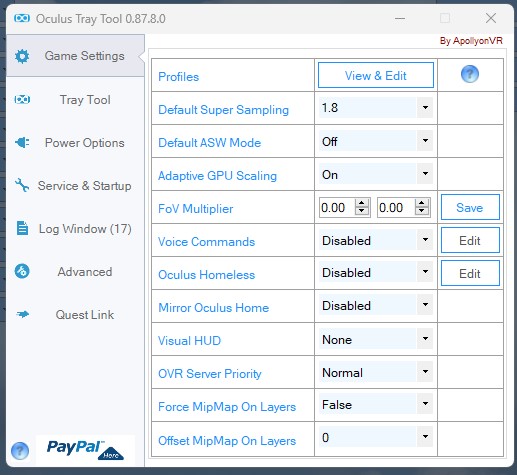Viewport: 517px width, 475px height.
Task: Save the FoV Multiplier values
Action: coord(470,207)
